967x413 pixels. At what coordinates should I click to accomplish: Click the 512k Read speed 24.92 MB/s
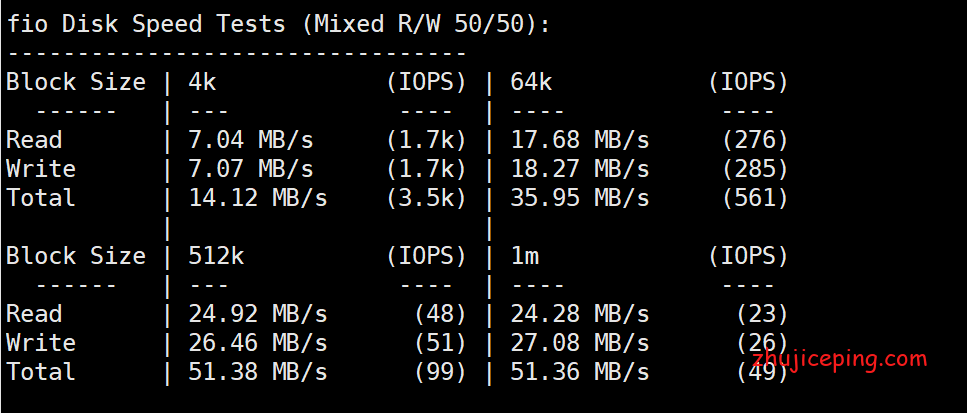(x=258, y=314)
